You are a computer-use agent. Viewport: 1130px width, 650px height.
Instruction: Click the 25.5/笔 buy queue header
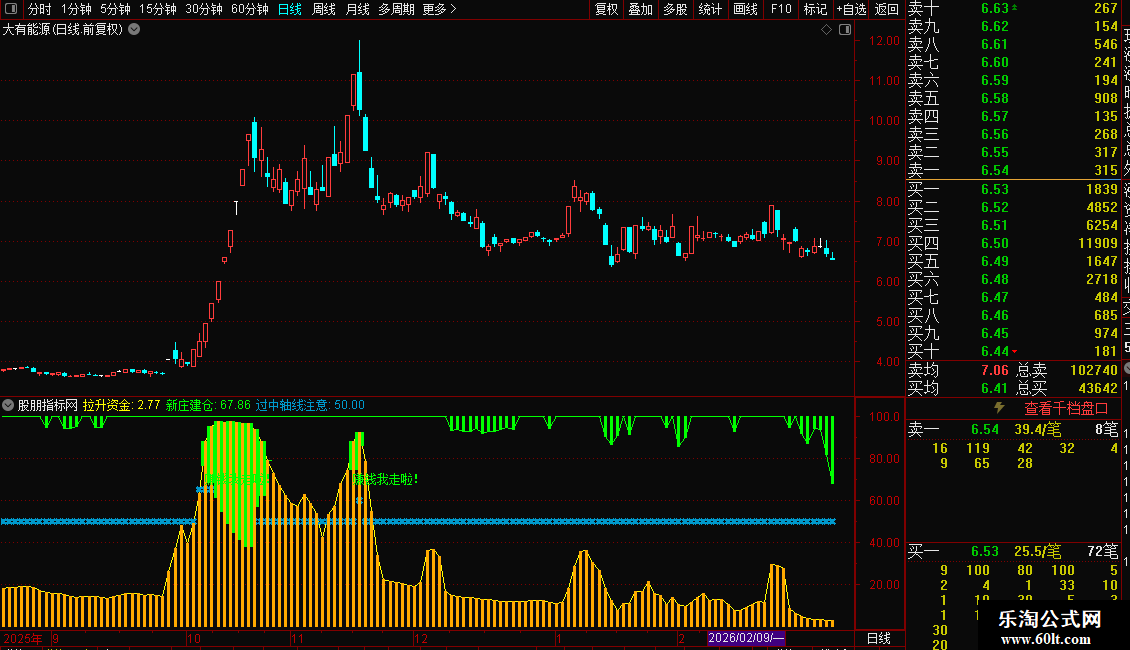1038,551
